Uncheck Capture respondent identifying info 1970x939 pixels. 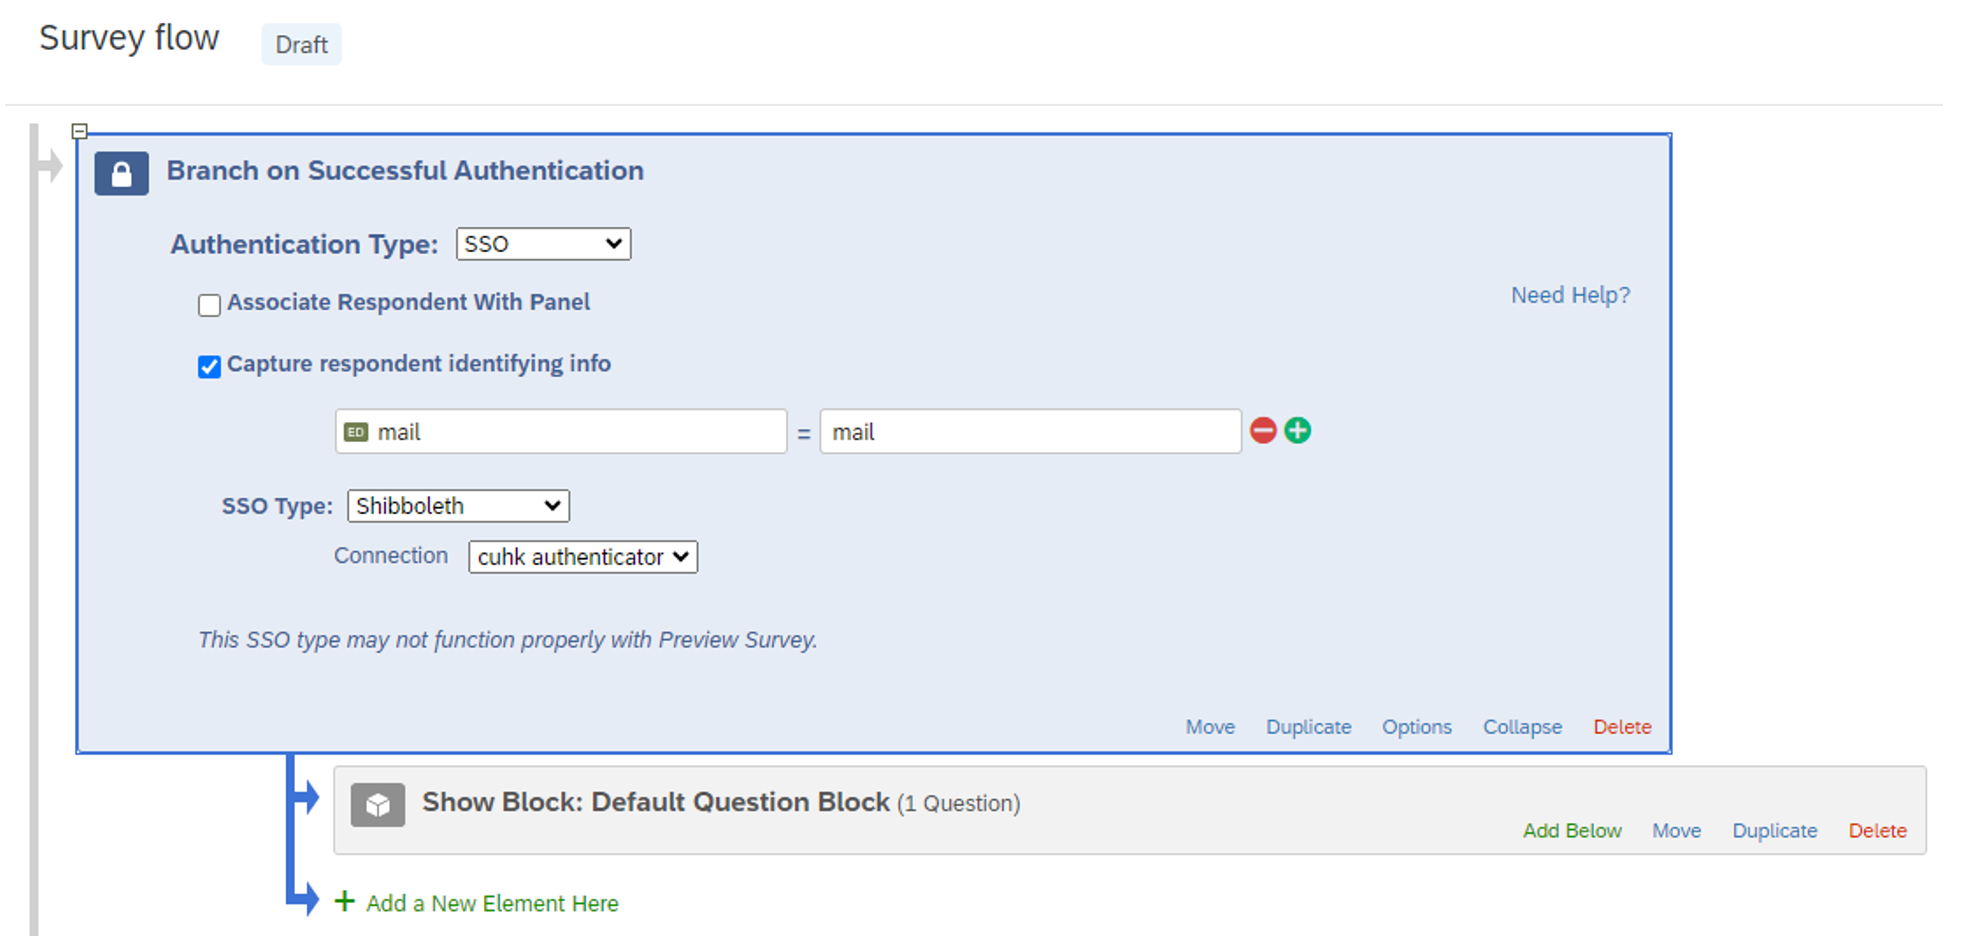(x=209, y=367)
